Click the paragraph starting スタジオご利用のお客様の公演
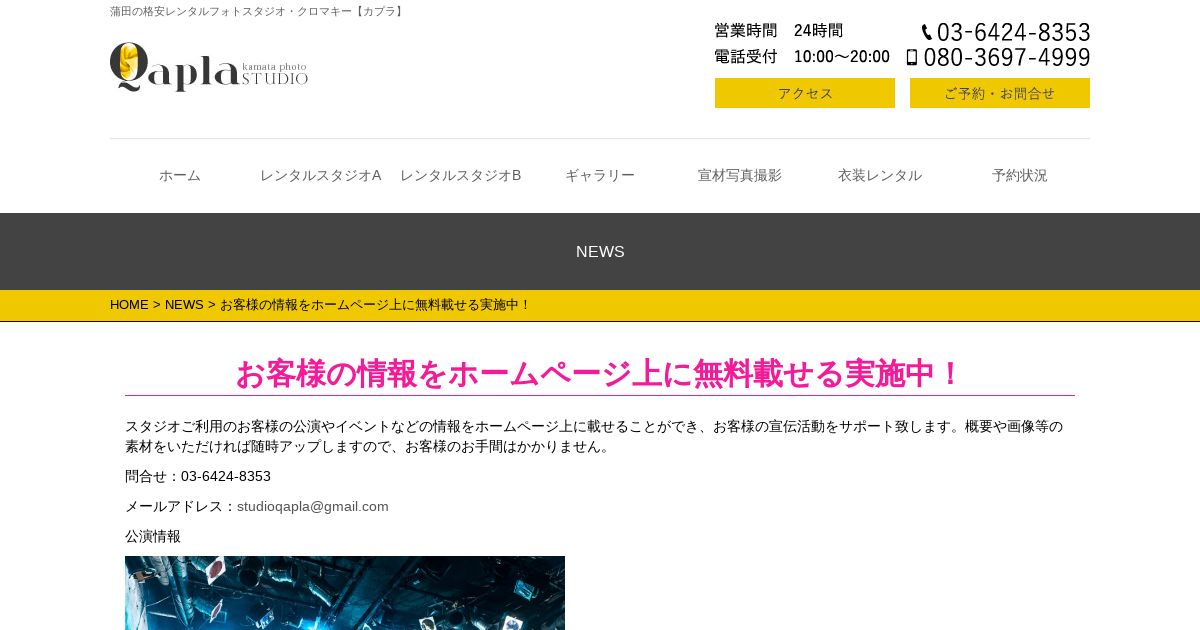 click(595, 437)
